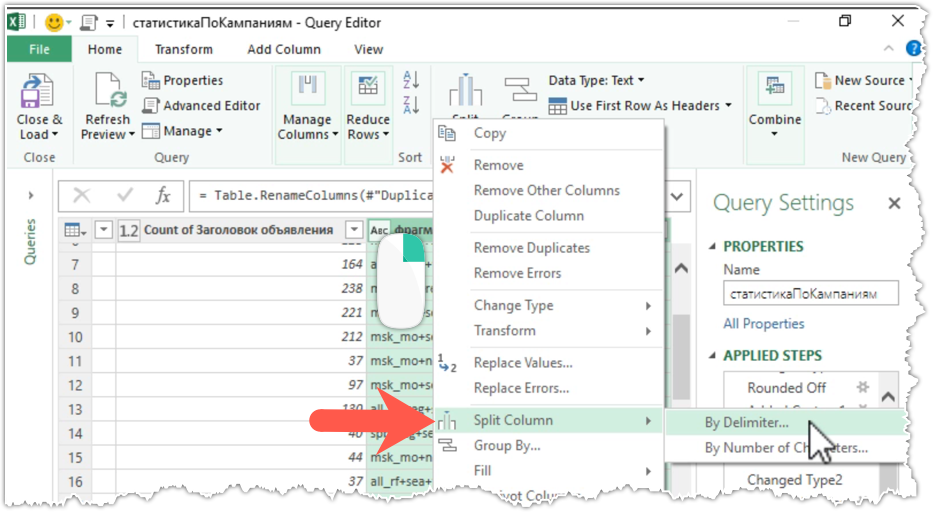Collapse the PROPERTIES section

point(712,246)
